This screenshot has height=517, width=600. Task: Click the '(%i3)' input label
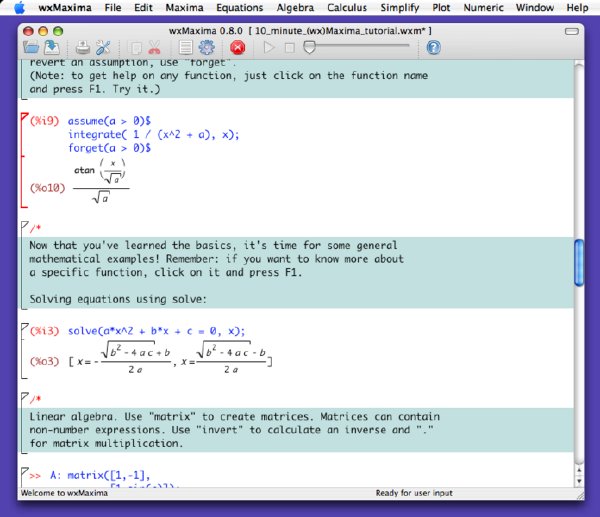(x=45, y=331)
